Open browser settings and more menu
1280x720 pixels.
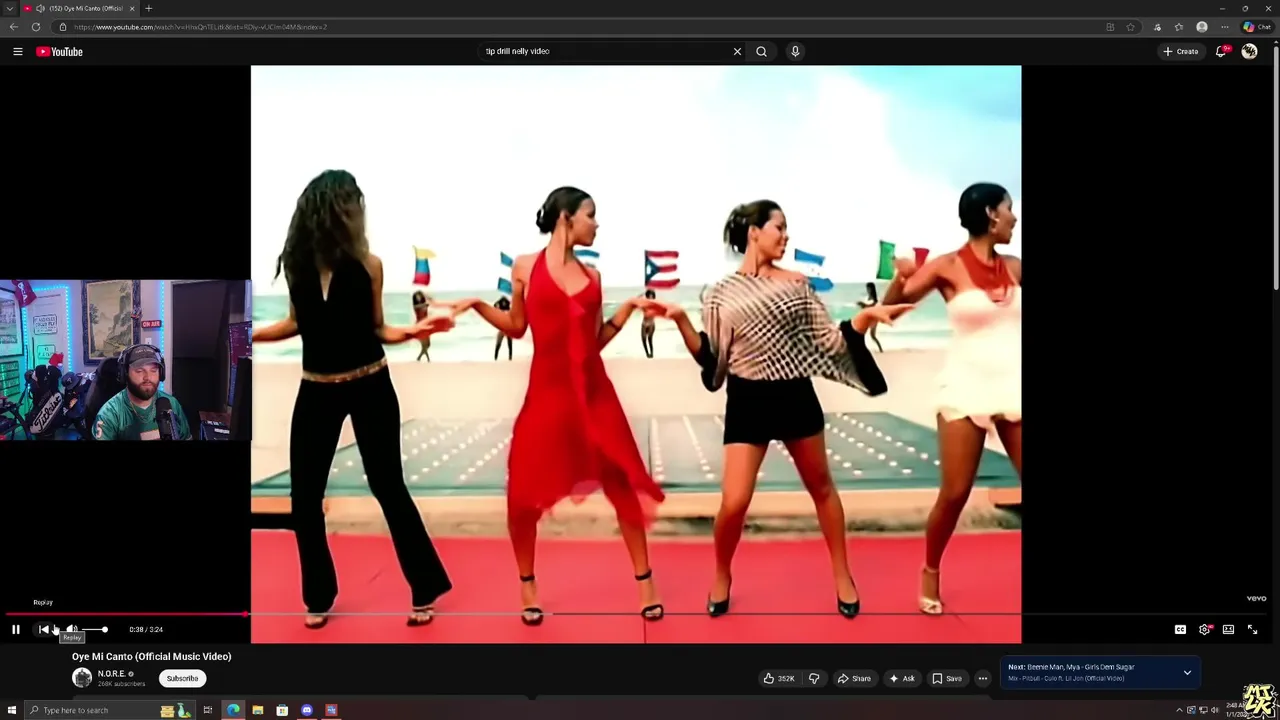click(1225, 27)
